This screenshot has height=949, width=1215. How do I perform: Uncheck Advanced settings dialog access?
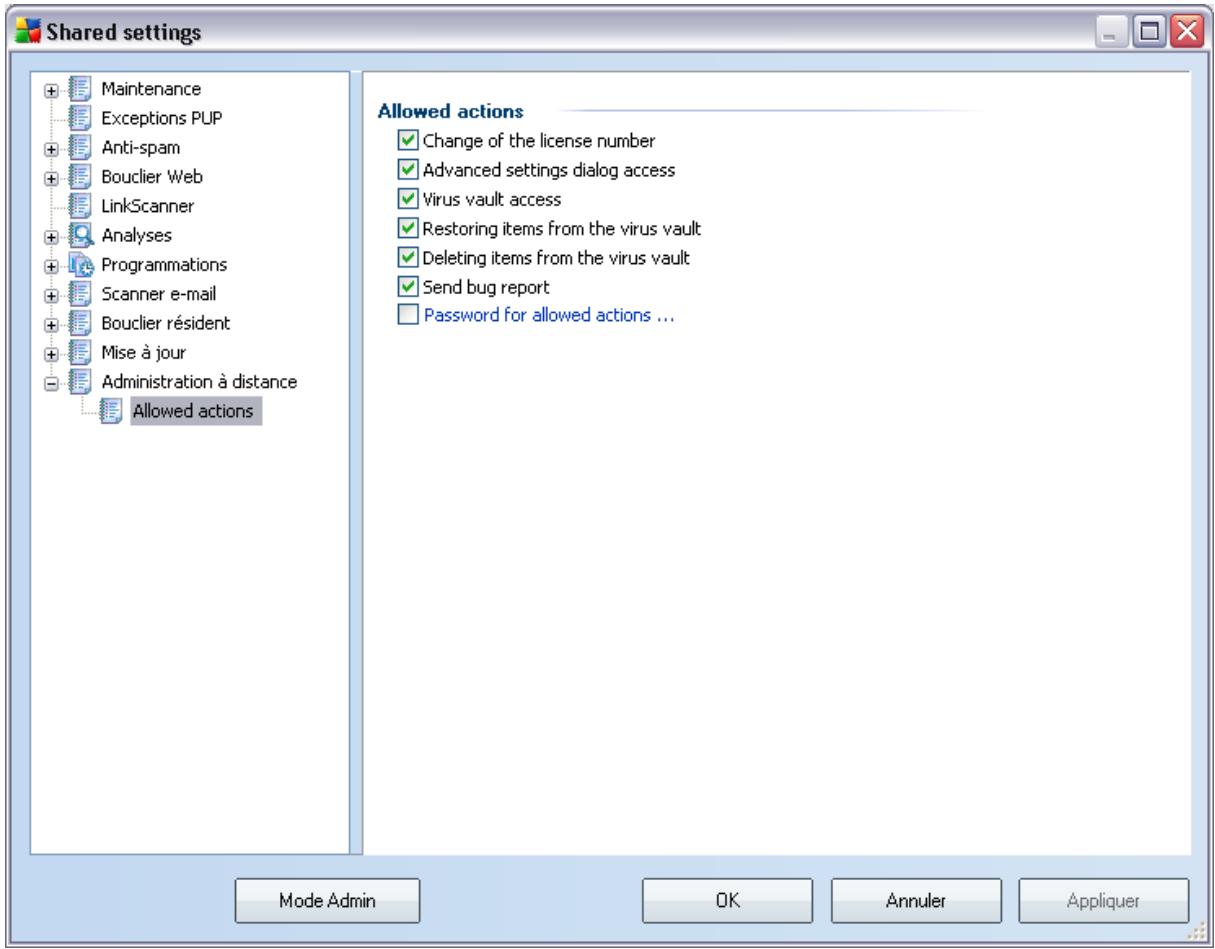coord(406,170)
